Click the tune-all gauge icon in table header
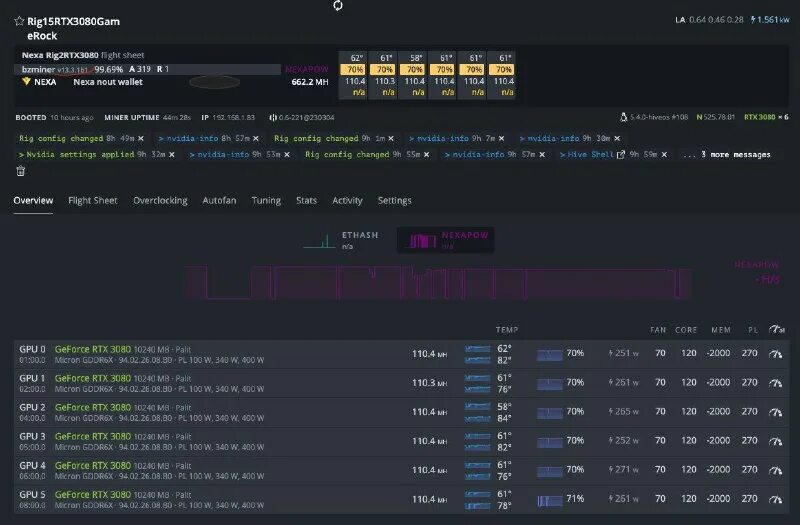The width and height of the screenshot is (800, 525). (777, 330)
